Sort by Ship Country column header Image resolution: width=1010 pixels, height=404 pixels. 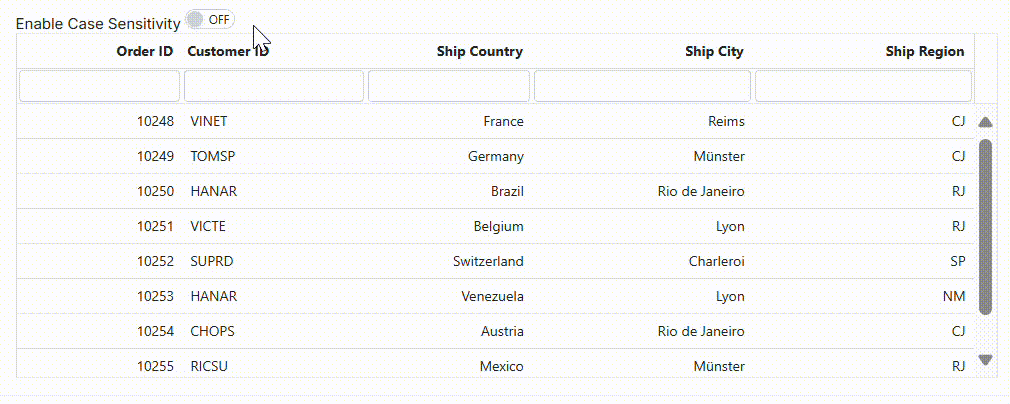pyautogui.click(x=479, y=52)
